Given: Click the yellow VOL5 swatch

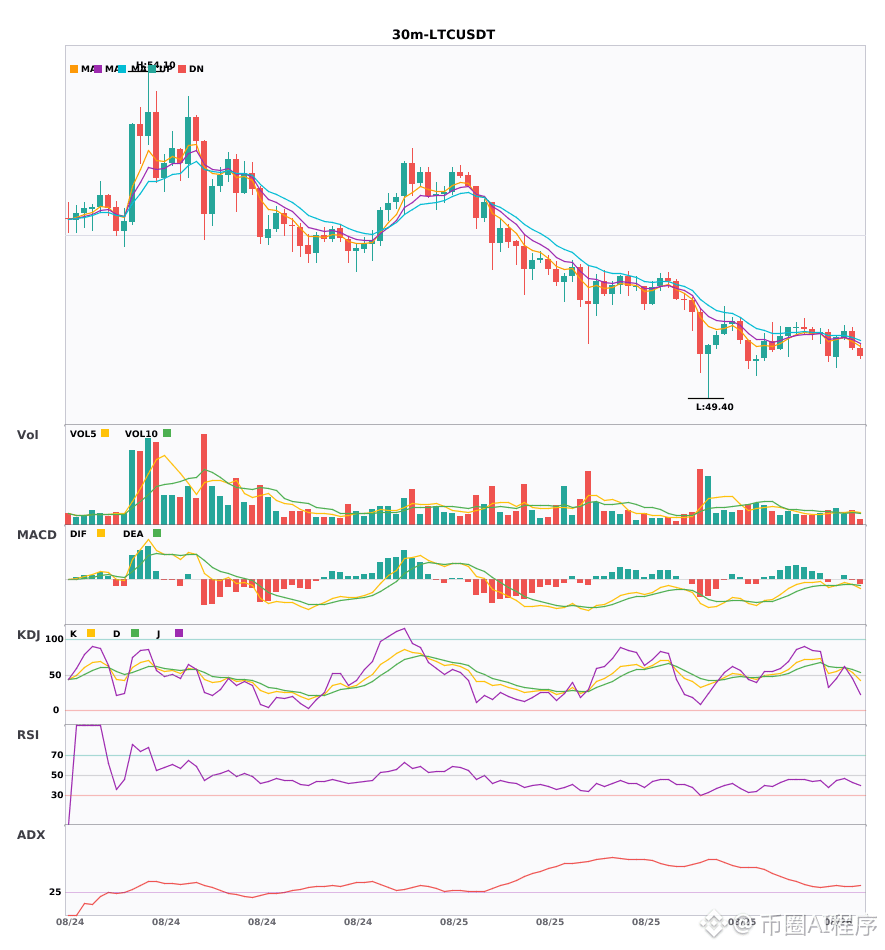Looking at the screenshot, I should coord(105,433).
